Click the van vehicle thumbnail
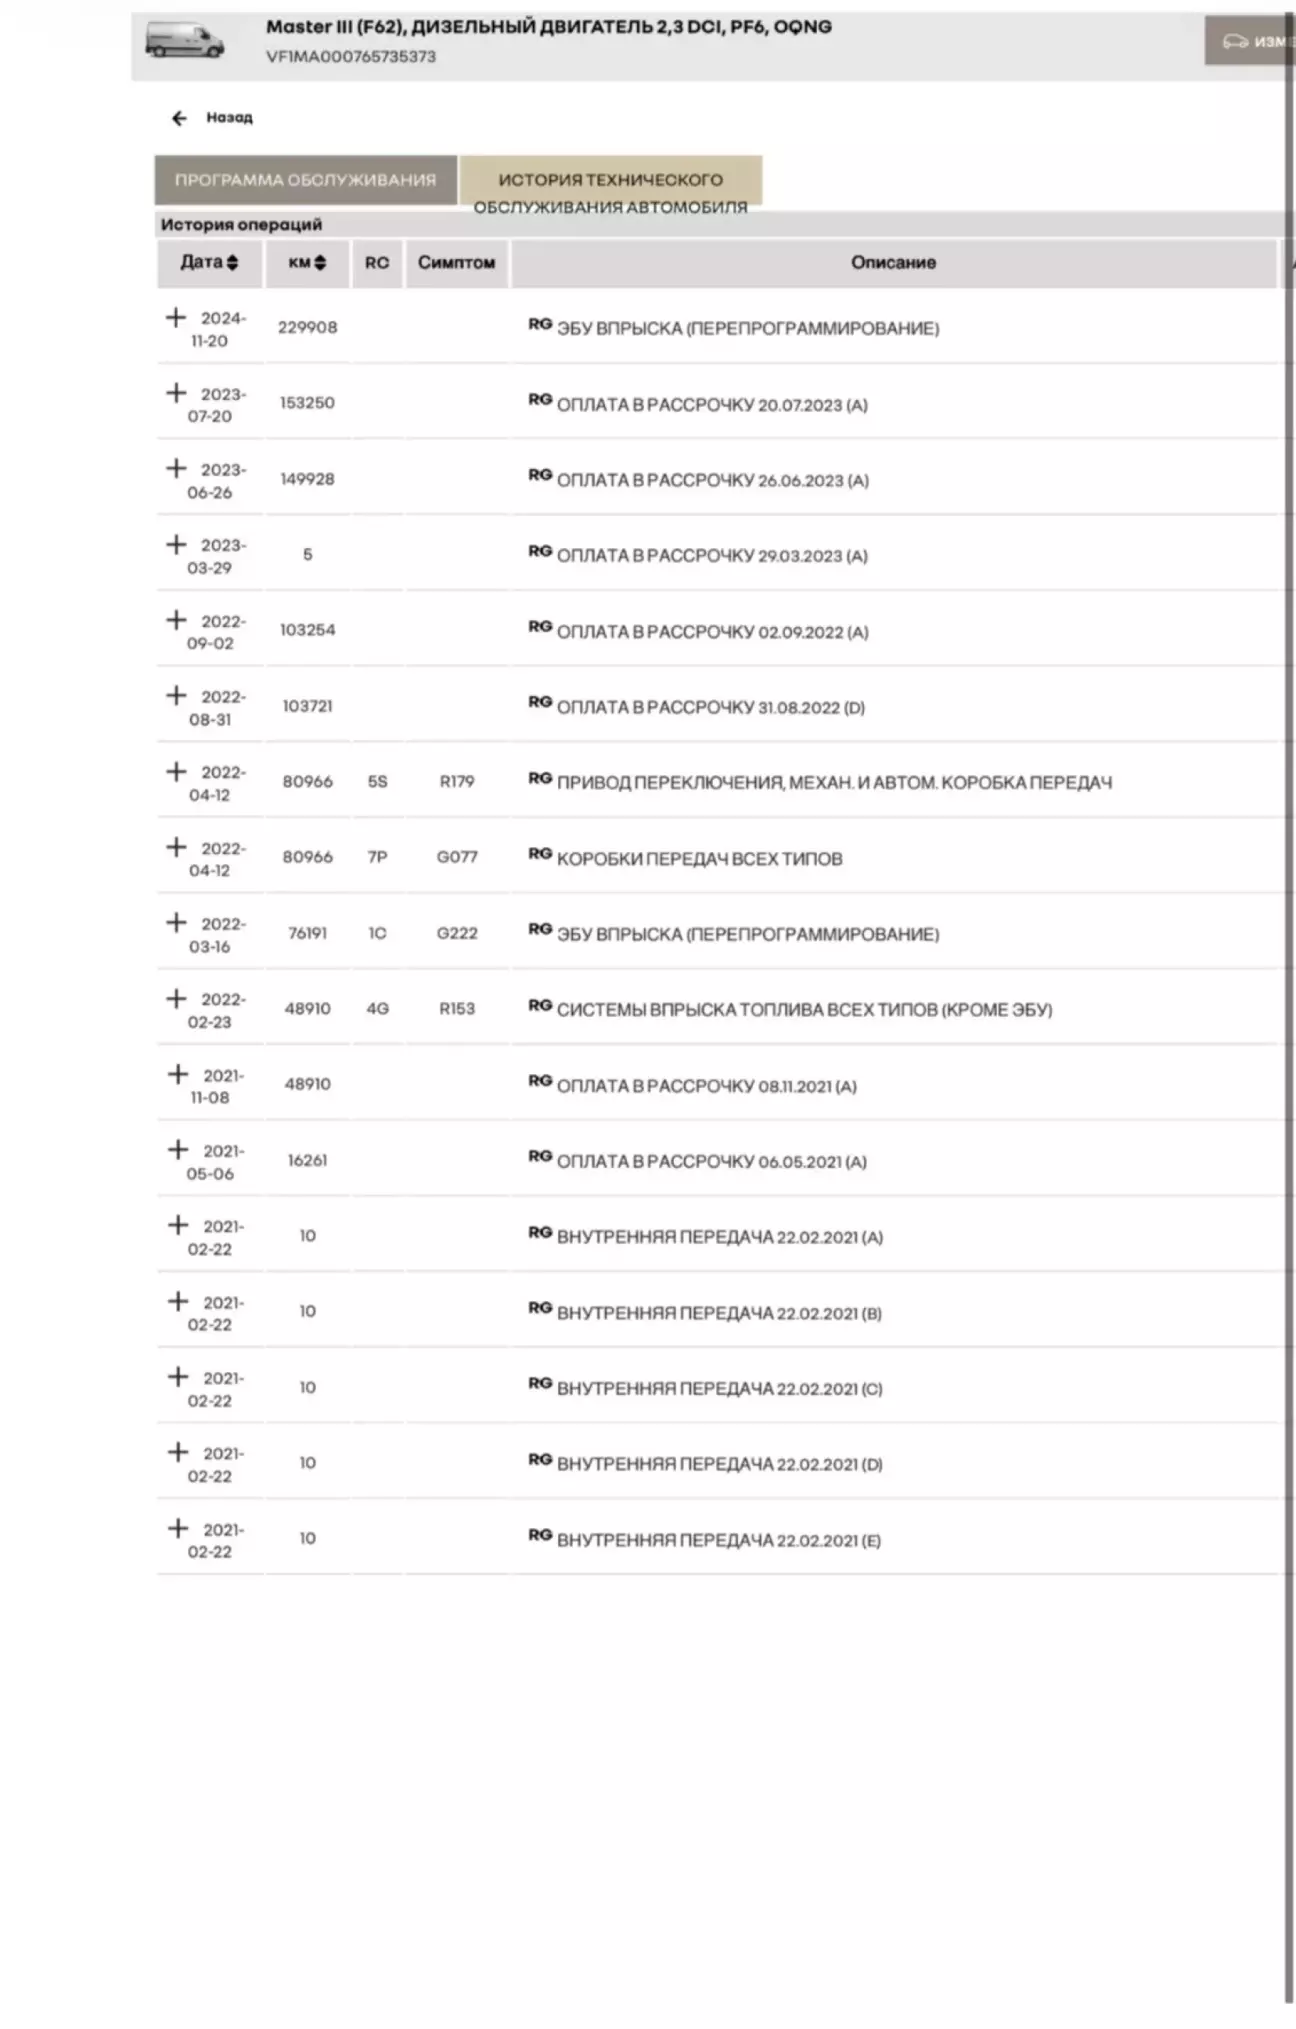1296x2029 pixels. click(x=184, y=41)
